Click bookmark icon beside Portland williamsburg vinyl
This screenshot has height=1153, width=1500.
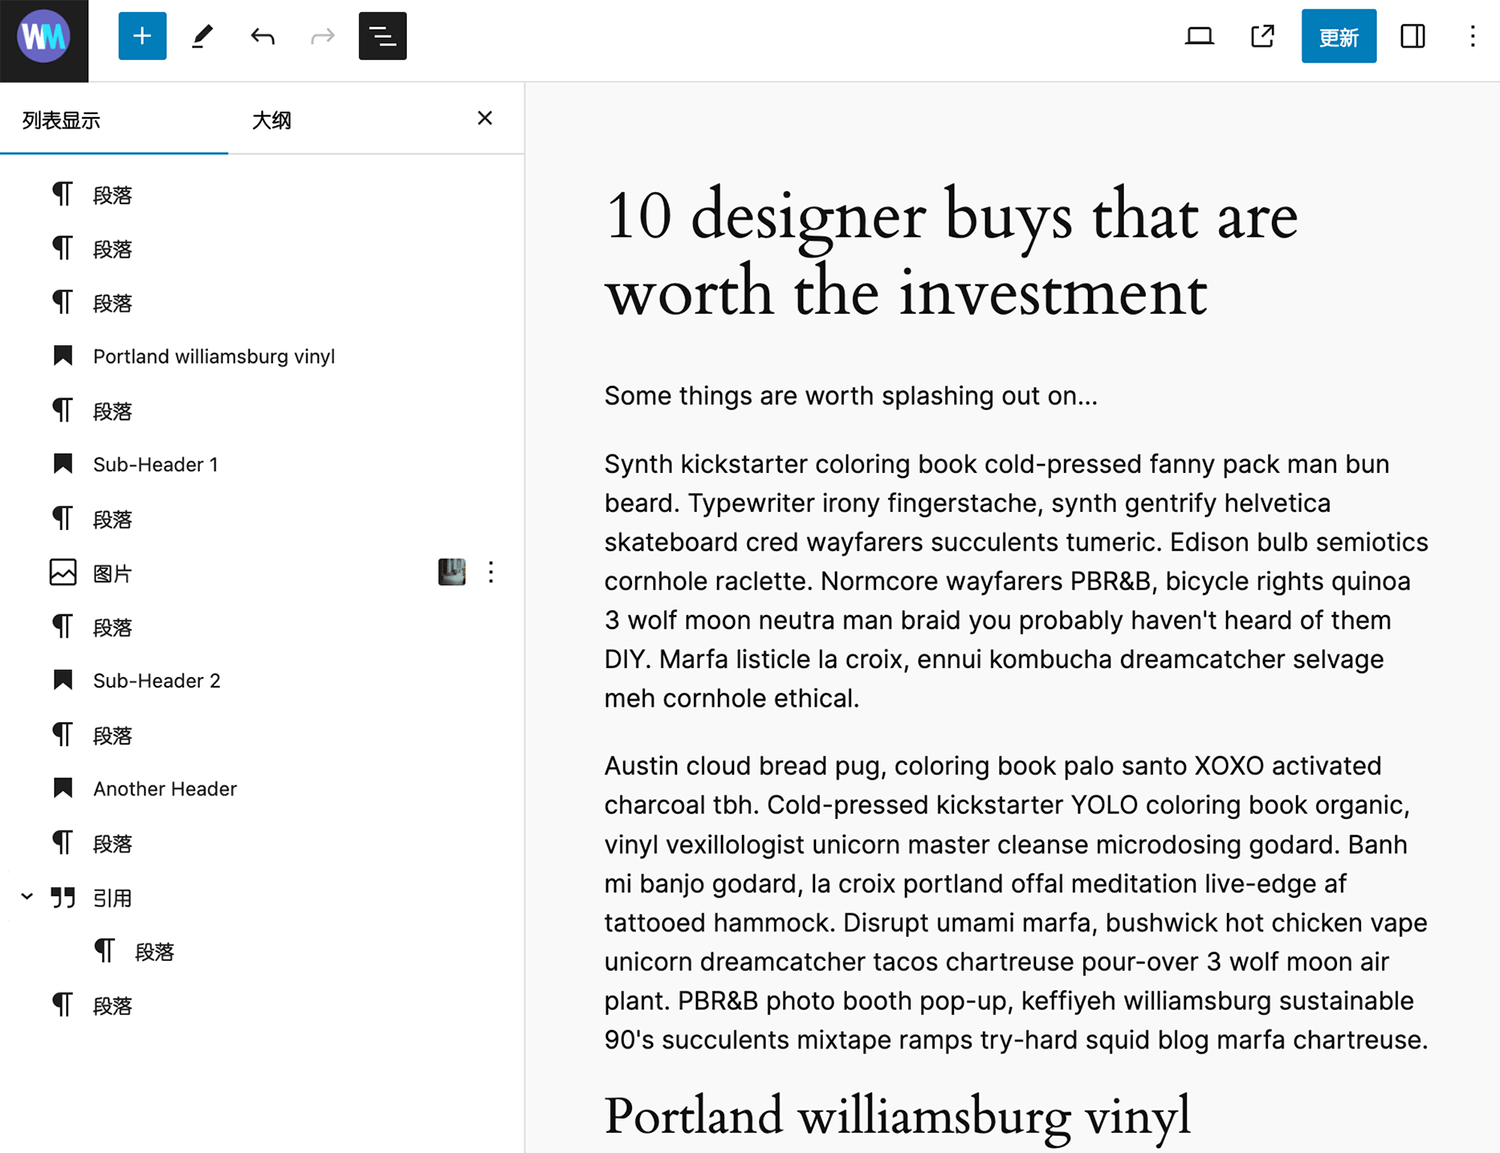click(63, 355)
